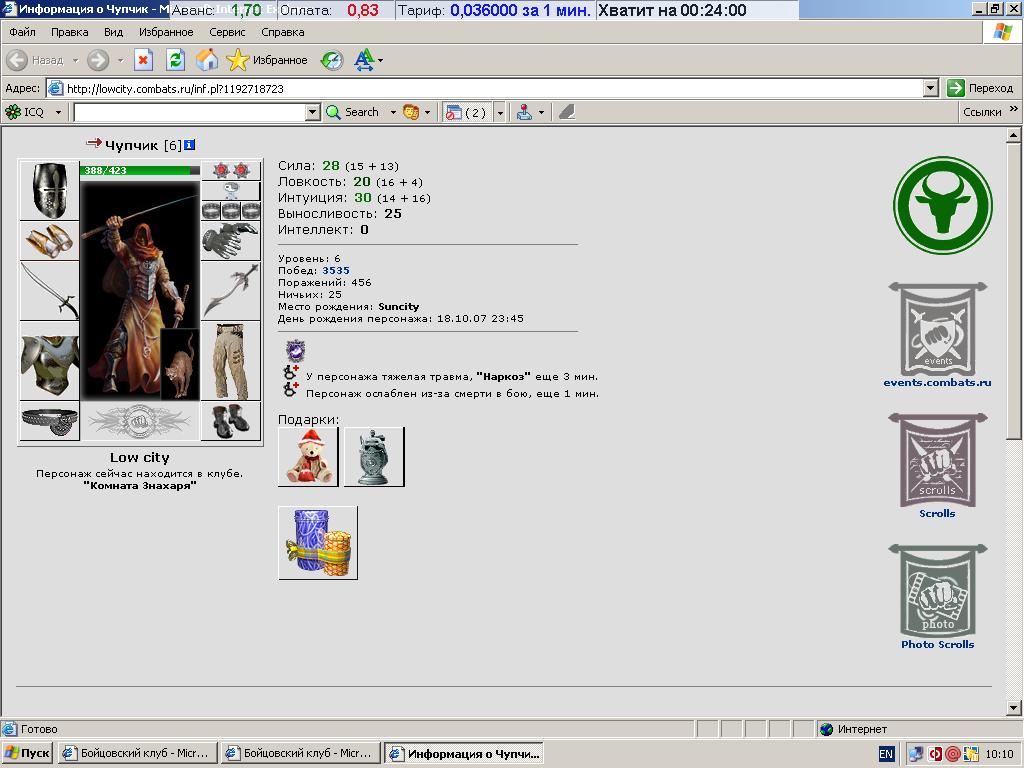Click the khaki pants equipment icon

(231, 360)
